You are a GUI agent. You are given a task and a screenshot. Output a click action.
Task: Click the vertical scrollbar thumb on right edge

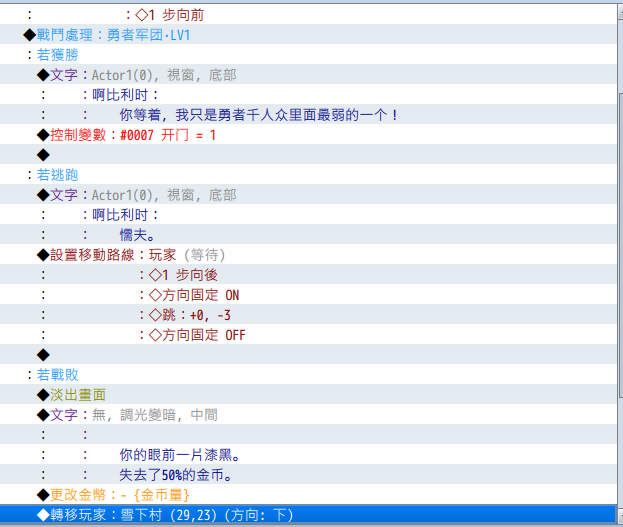[x=621, y=245]
